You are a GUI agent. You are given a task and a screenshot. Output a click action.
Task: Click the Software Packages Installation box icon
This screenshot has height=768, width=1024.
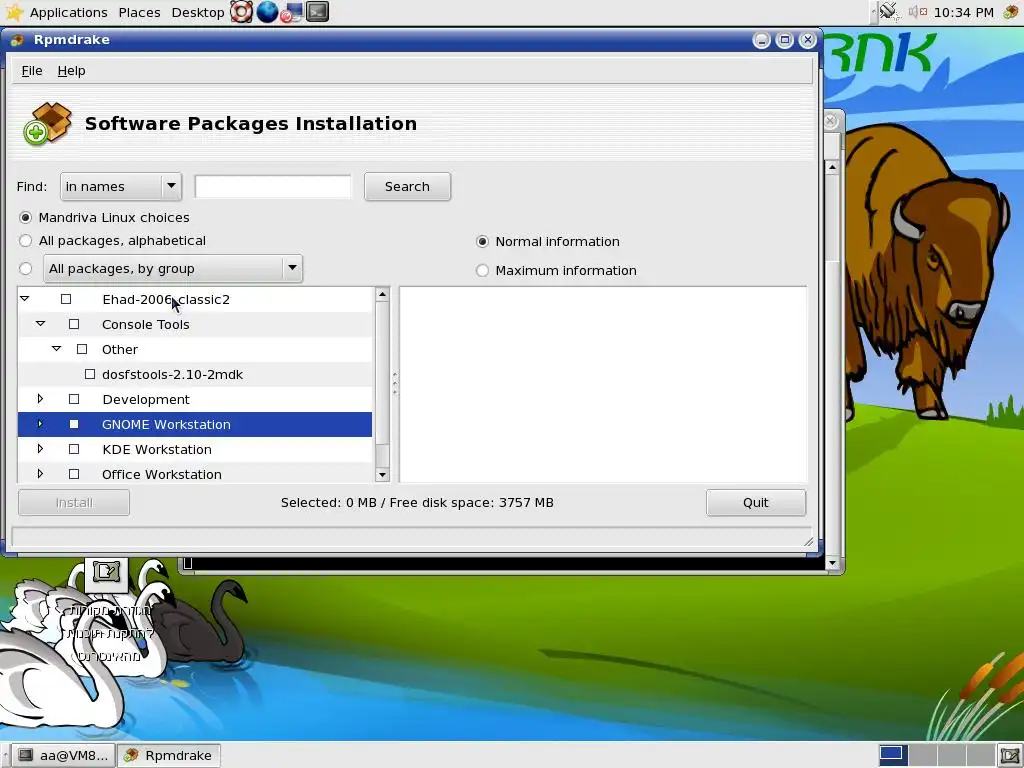click(48, 123)
